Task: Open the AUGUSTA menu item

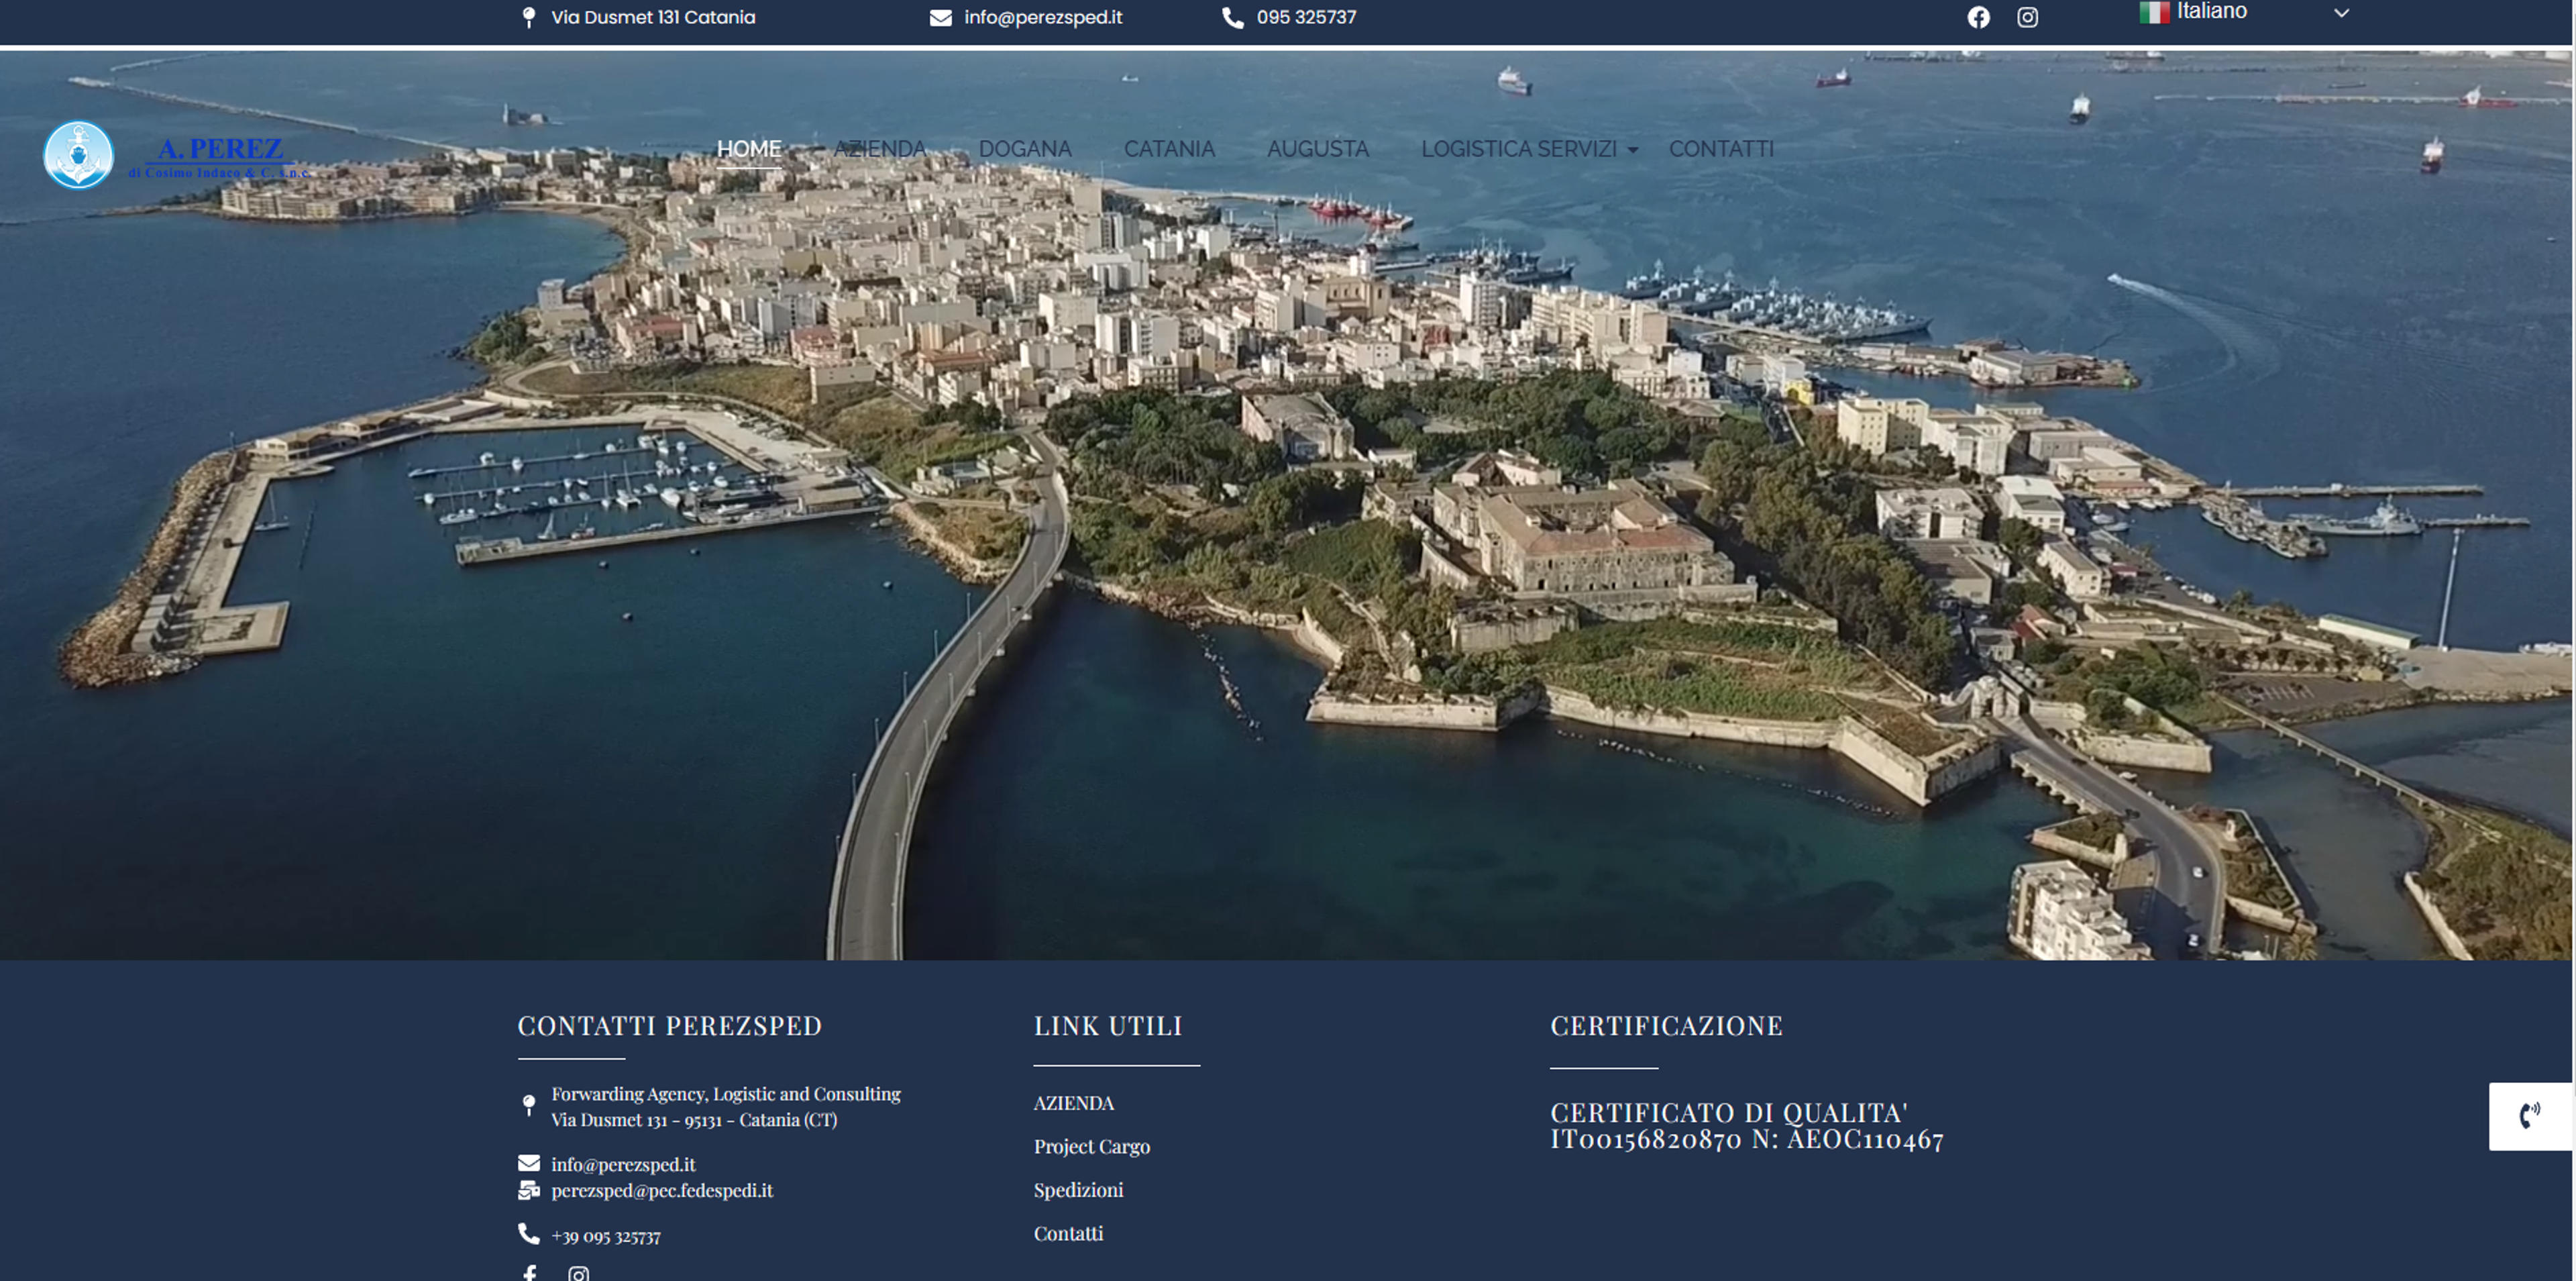Action: pyautogui.click(x=1317, y=149)
